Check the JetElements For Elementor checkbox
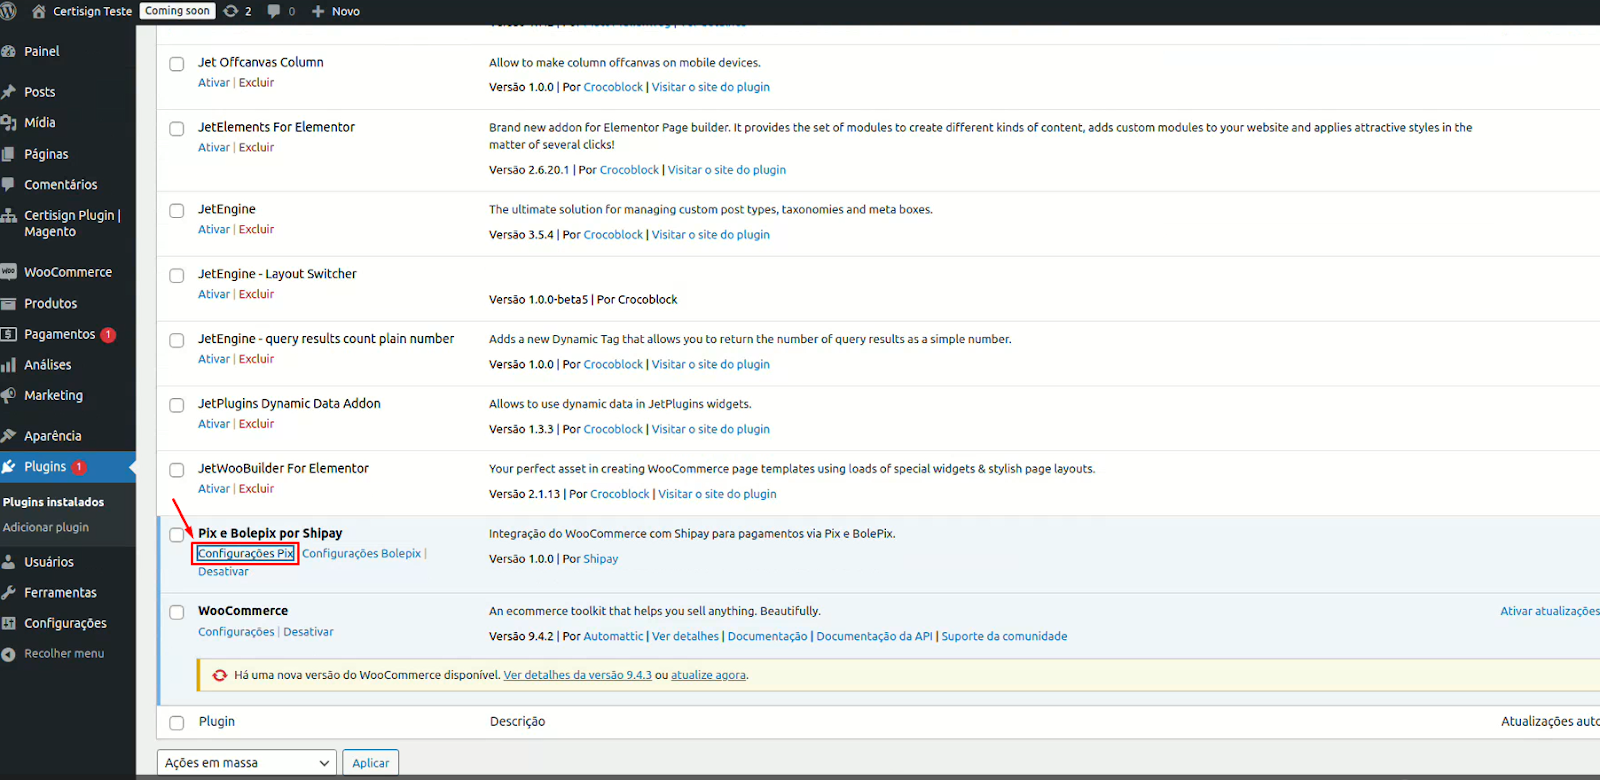Image resolution: width=1600 pixels, height=780 pixels. tap(177, 129)
